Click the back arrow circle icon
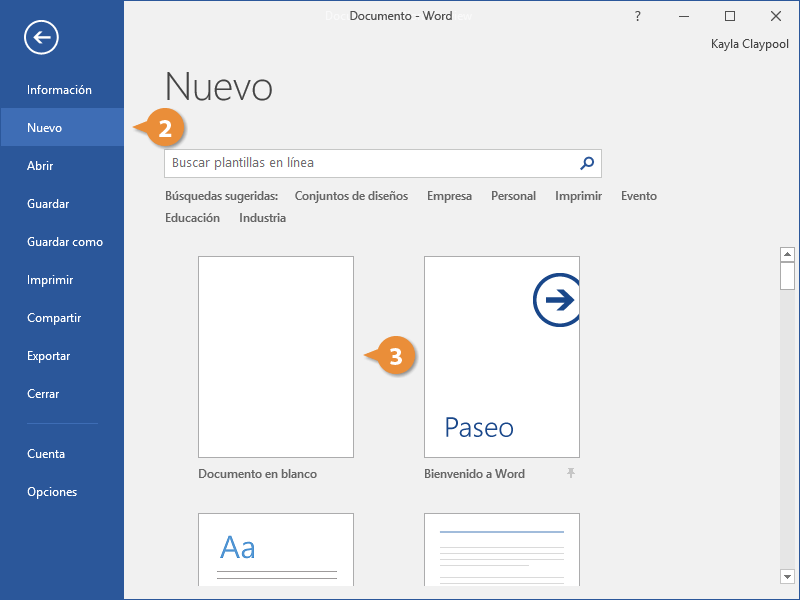 click(x=41, y=37)
